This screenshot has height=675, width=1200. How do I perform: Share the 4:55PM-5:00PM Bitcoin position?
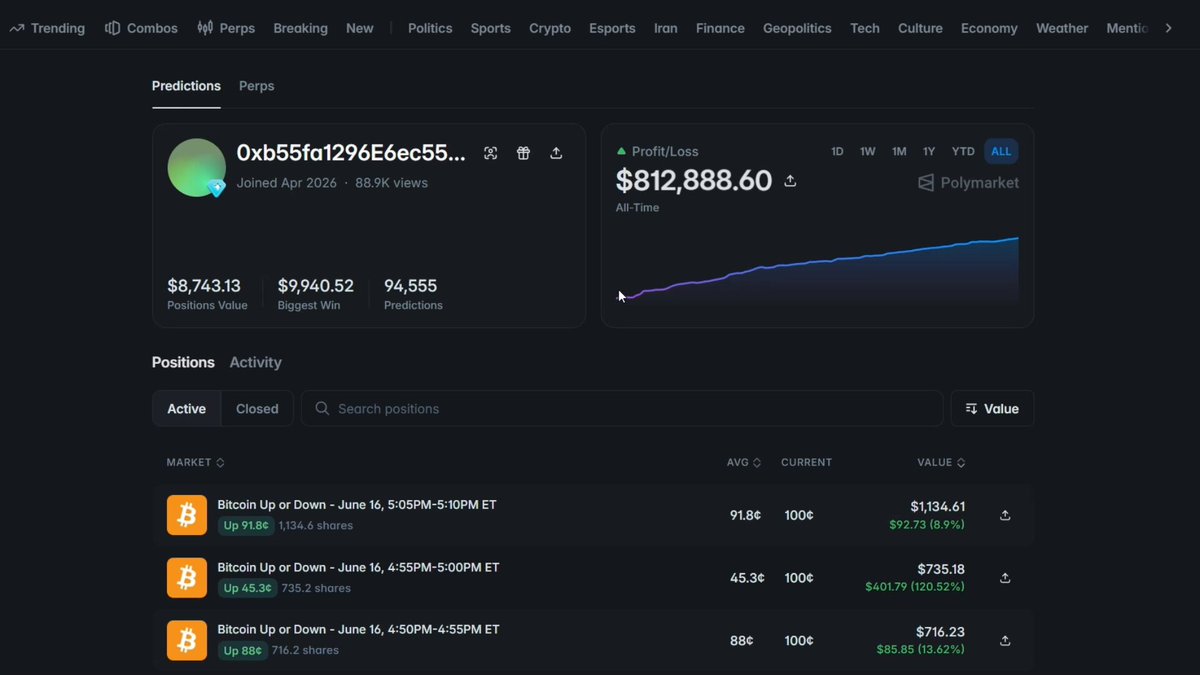(1005, 578)
